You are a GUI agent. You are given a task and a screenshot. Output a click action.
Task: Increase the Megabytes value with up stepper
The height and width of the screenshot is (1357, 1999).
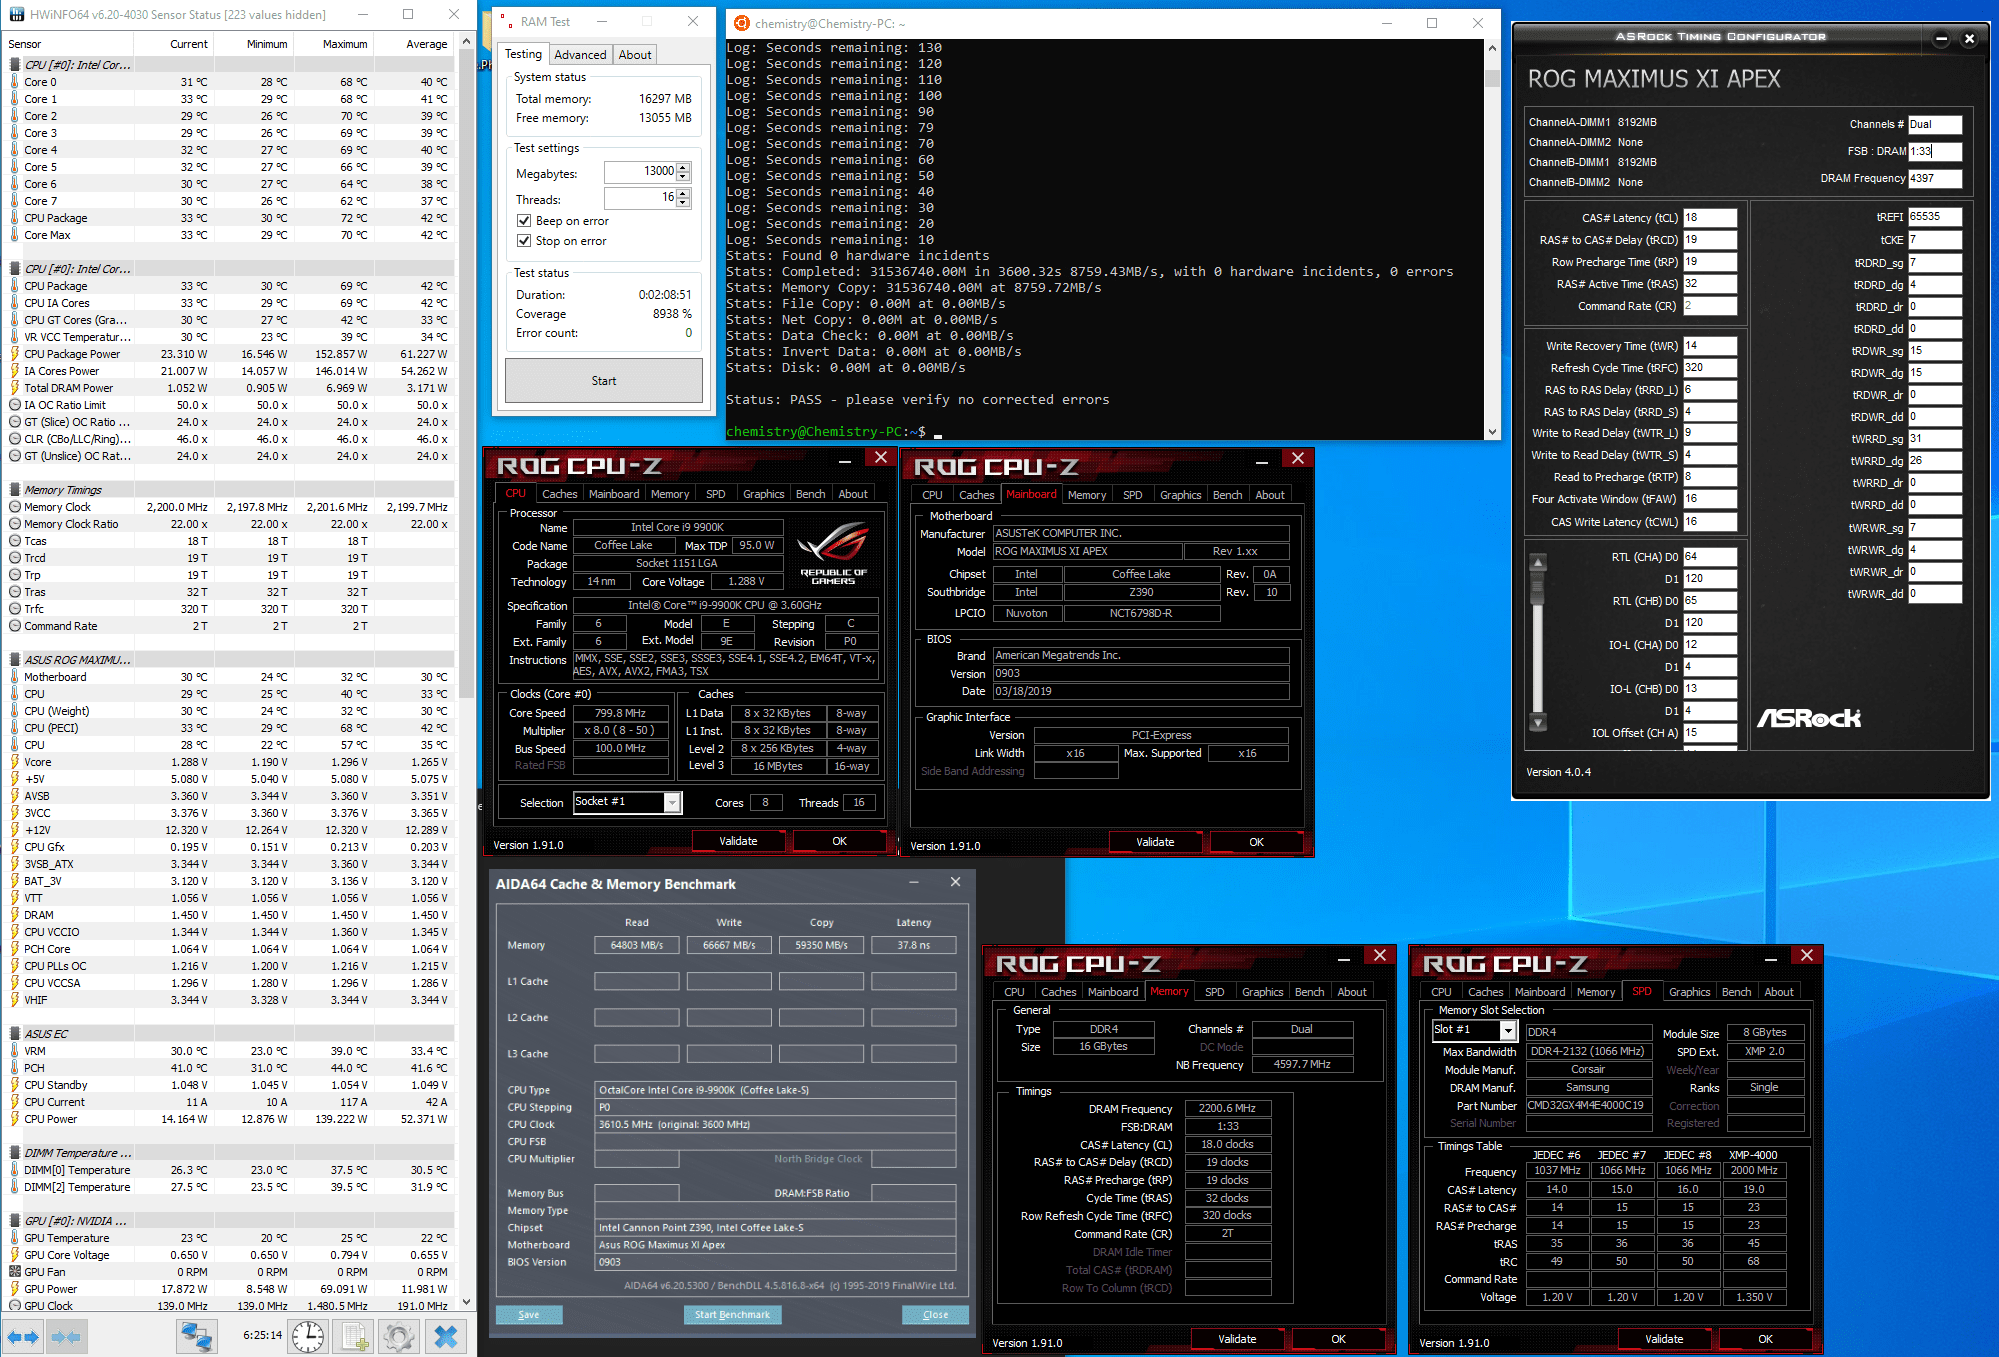683,167
